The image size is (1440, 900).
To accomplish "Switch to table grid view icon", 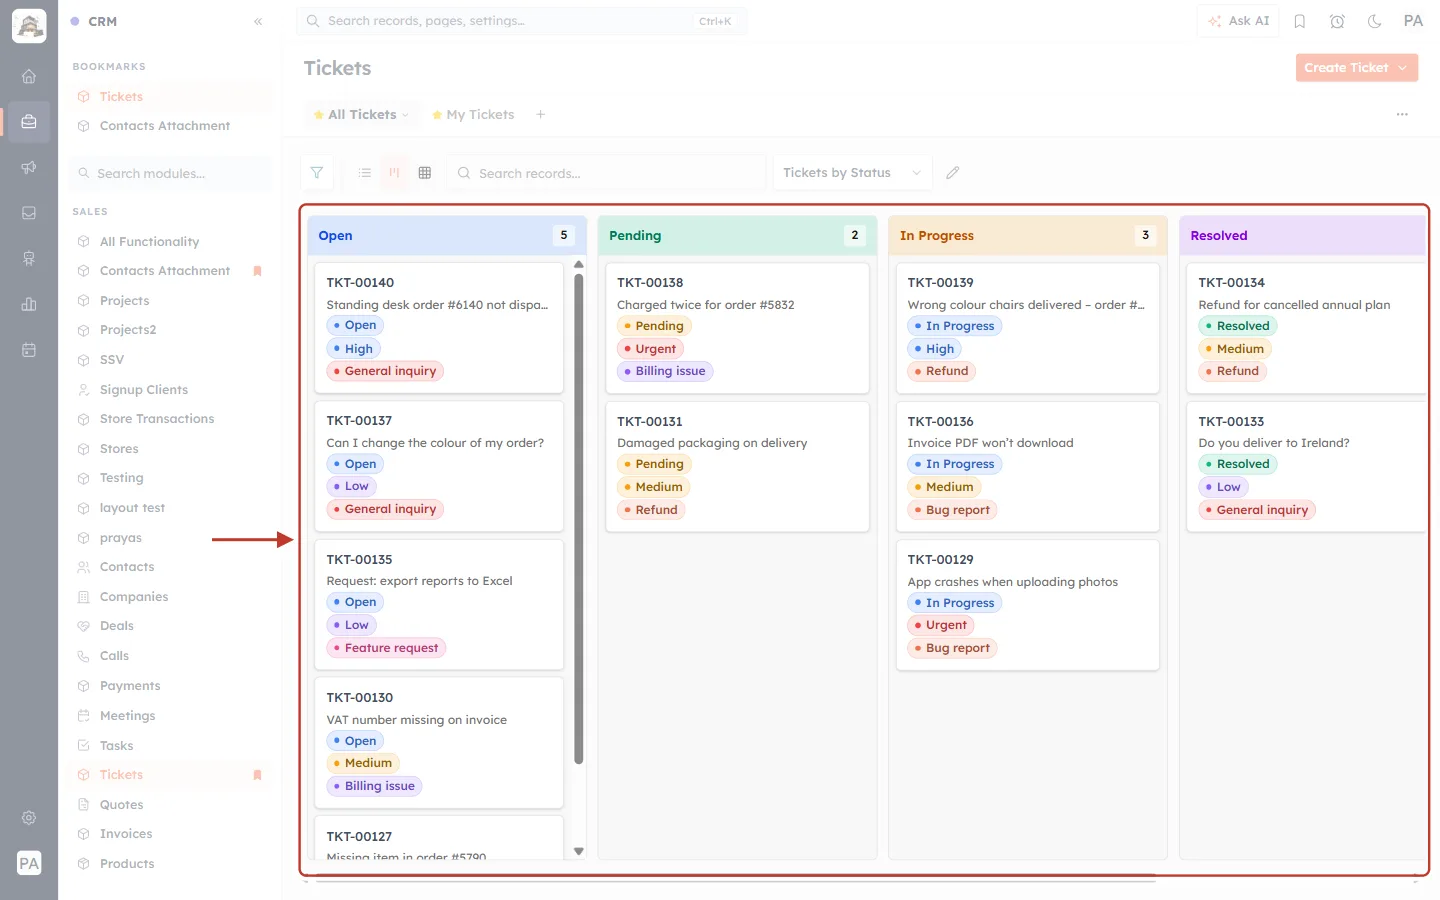I will click(x=425, y=173).
